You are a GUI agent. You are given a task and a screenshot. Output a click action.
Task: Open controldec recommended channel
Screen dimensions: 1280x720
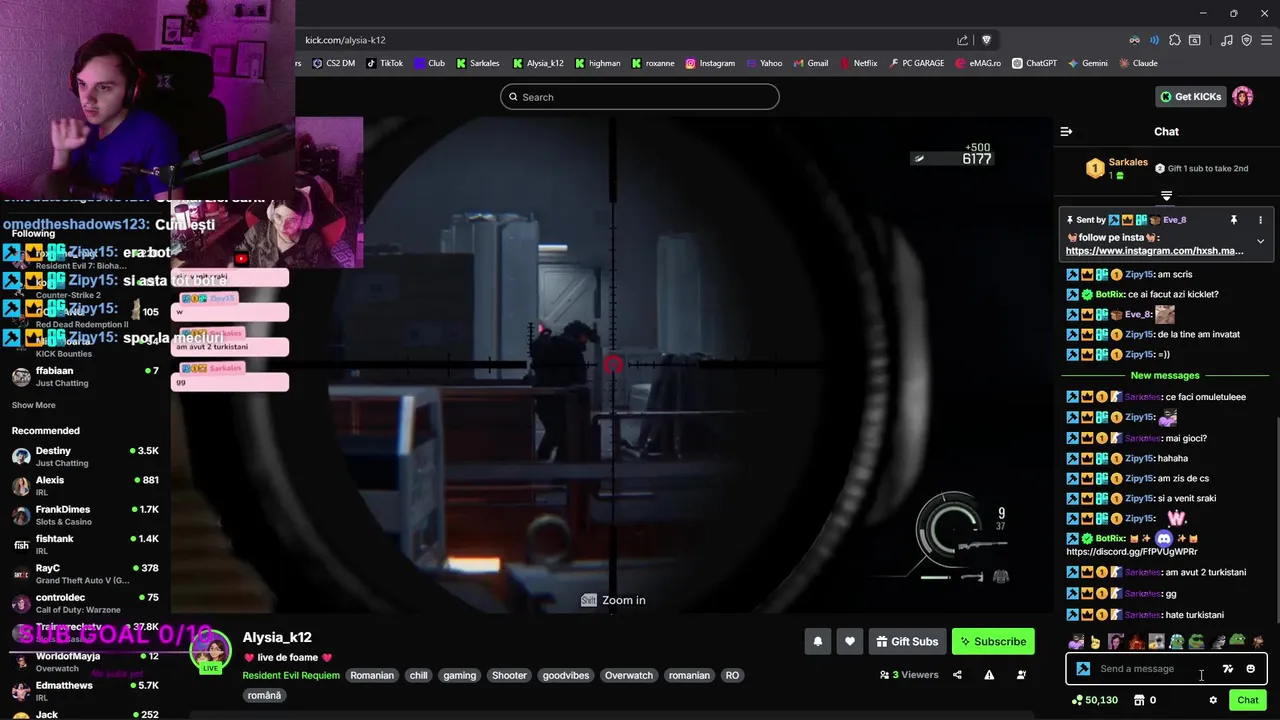(x=84, y=603)
